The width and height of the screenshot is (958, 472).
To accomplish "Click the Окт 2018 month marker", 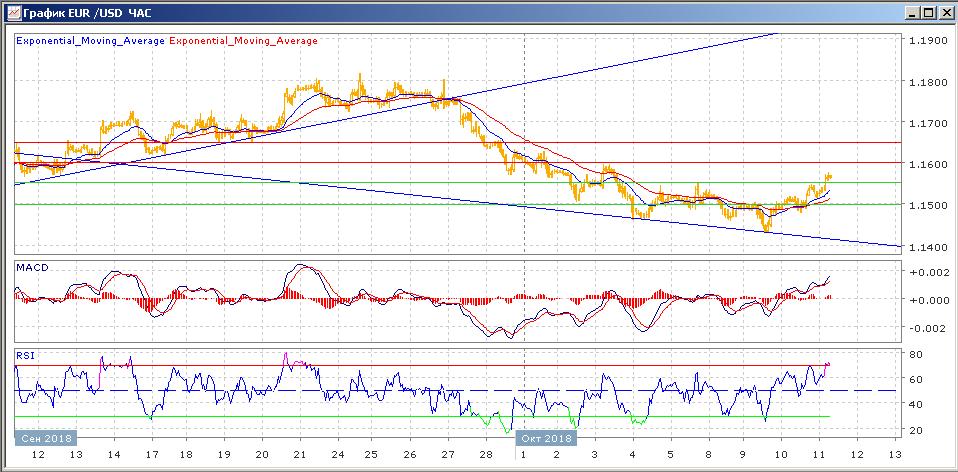I will click(x=546, y=437).
